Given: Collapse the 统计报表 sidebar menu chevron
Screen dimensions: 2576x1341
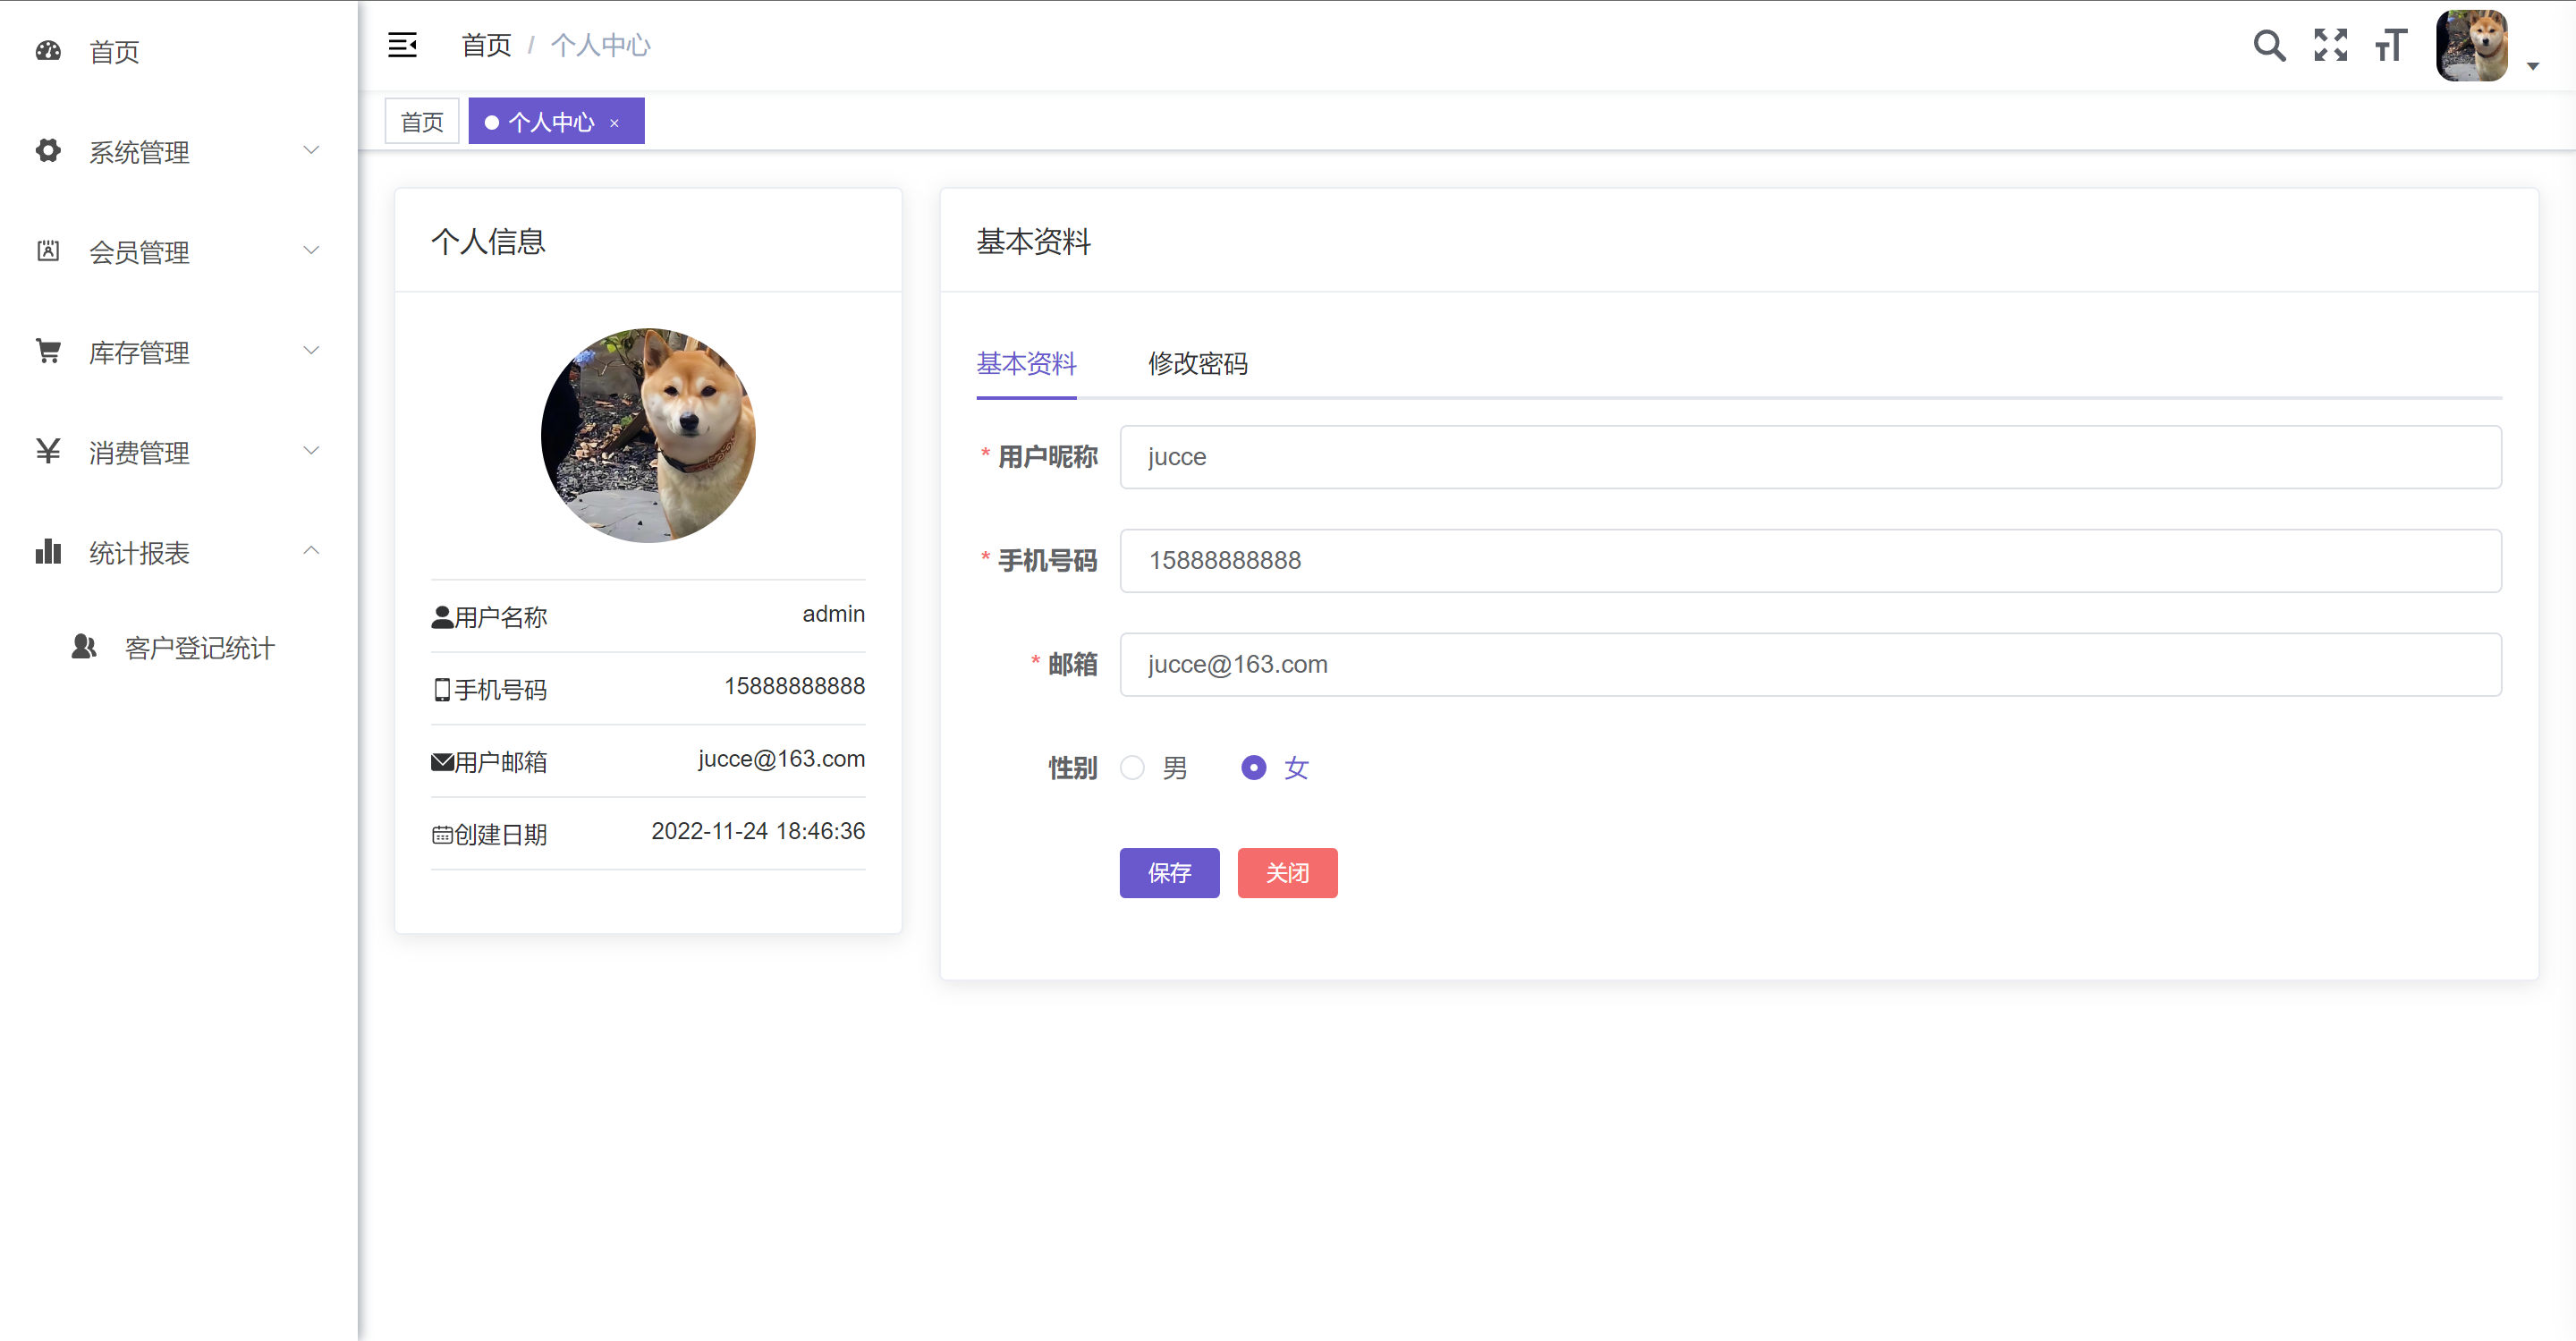Looking at the screenshot, I should click(x=311, y=550).
